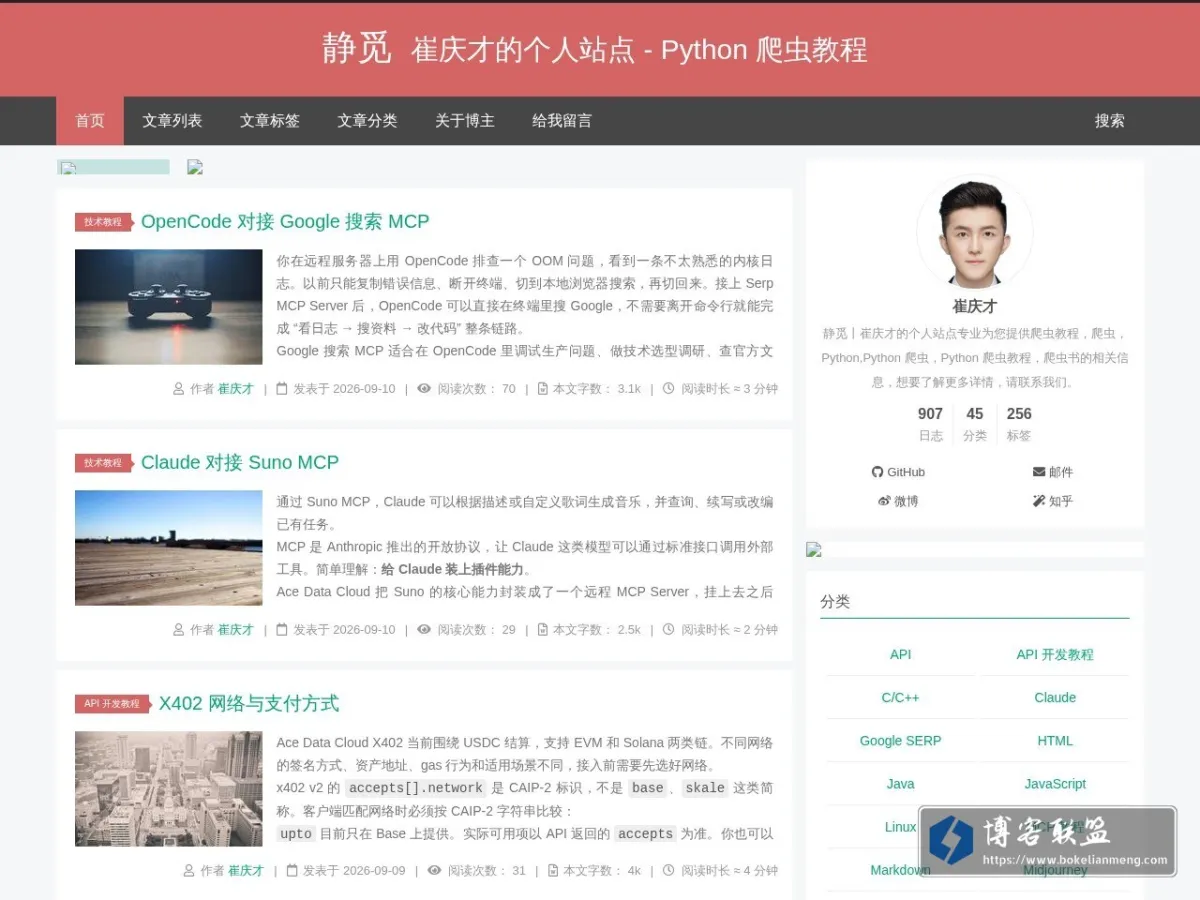This screenshot has width=1200, height=900.
Task: Open 文章列表 in the navigation bar
Action: tap(172, 121)
